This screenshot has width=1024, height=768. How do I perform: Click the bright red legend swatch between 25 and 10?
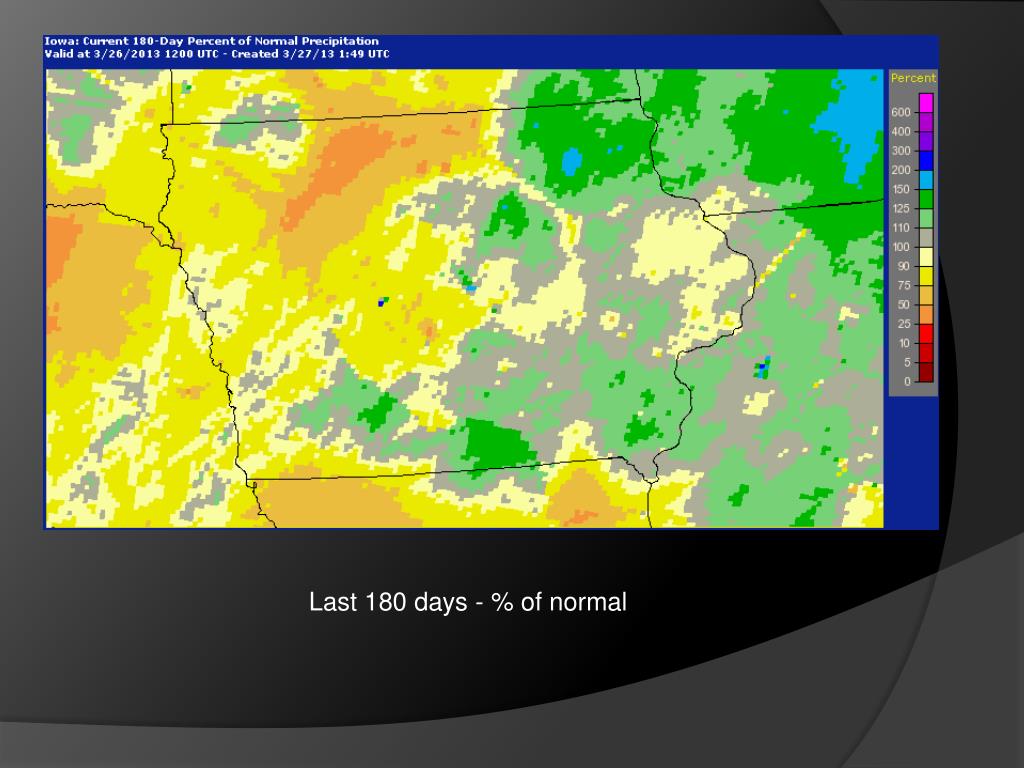pyautogui.click(x=926, y=334)
